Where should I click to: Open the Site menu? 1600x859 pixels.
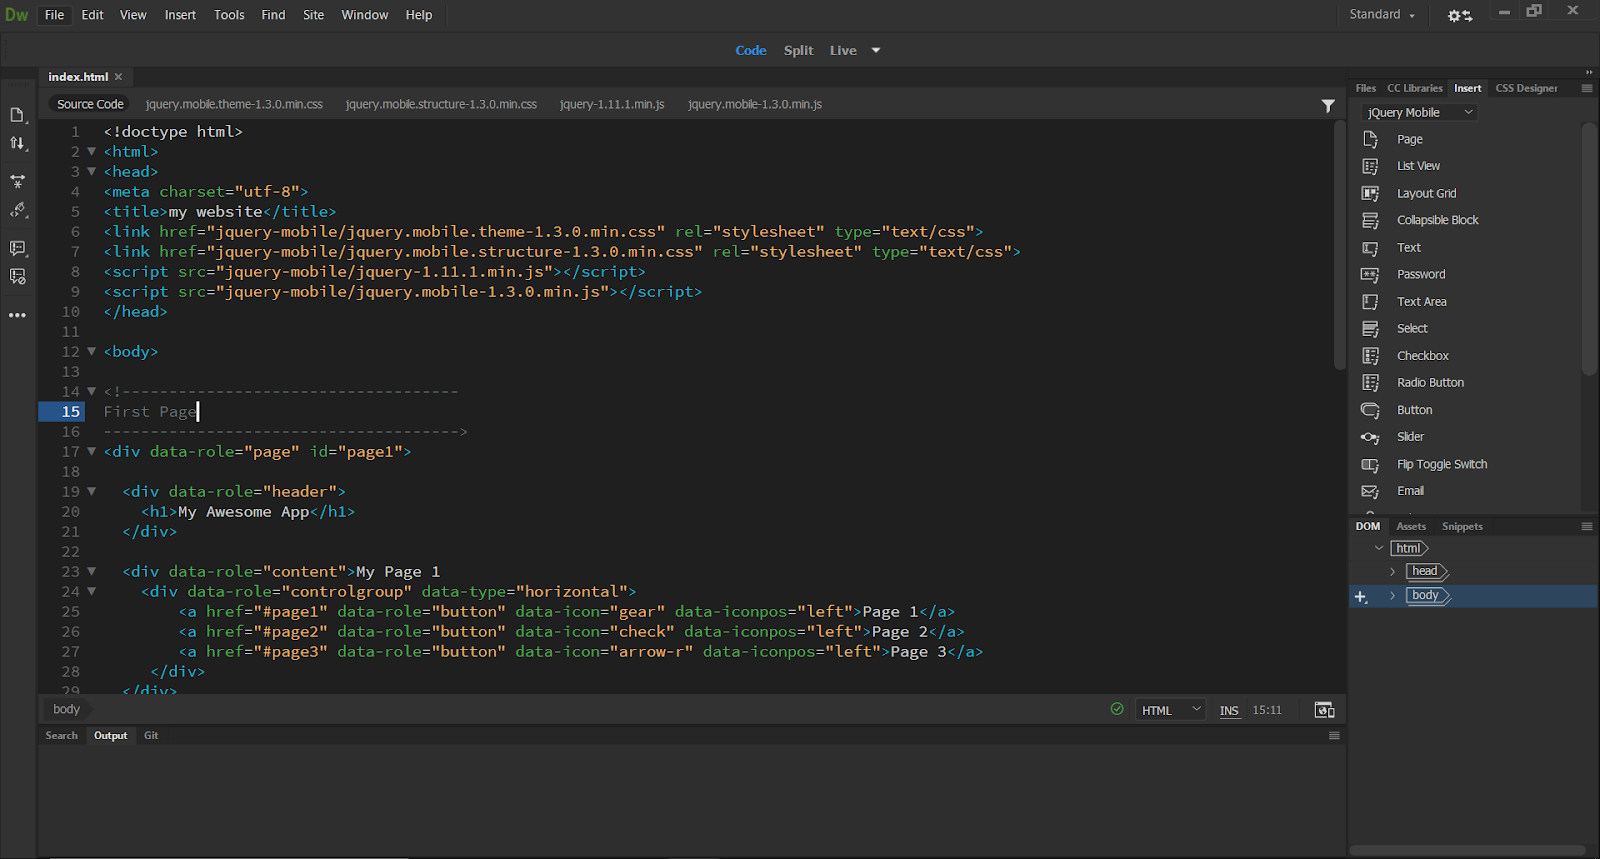(x=313, y=15)
